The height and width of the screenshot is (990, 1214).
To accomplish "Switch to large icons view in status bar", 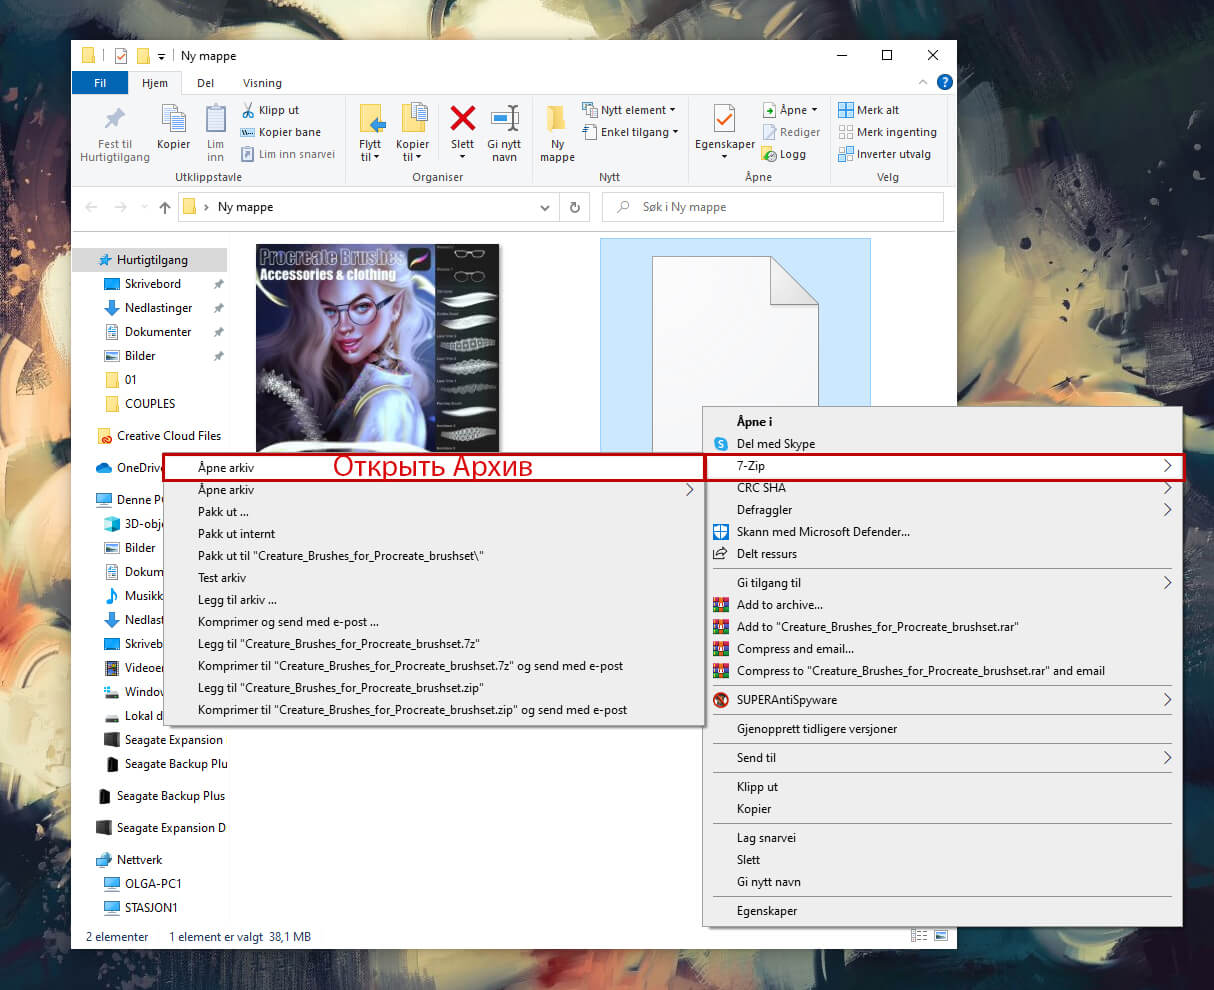I will point(940,936).
